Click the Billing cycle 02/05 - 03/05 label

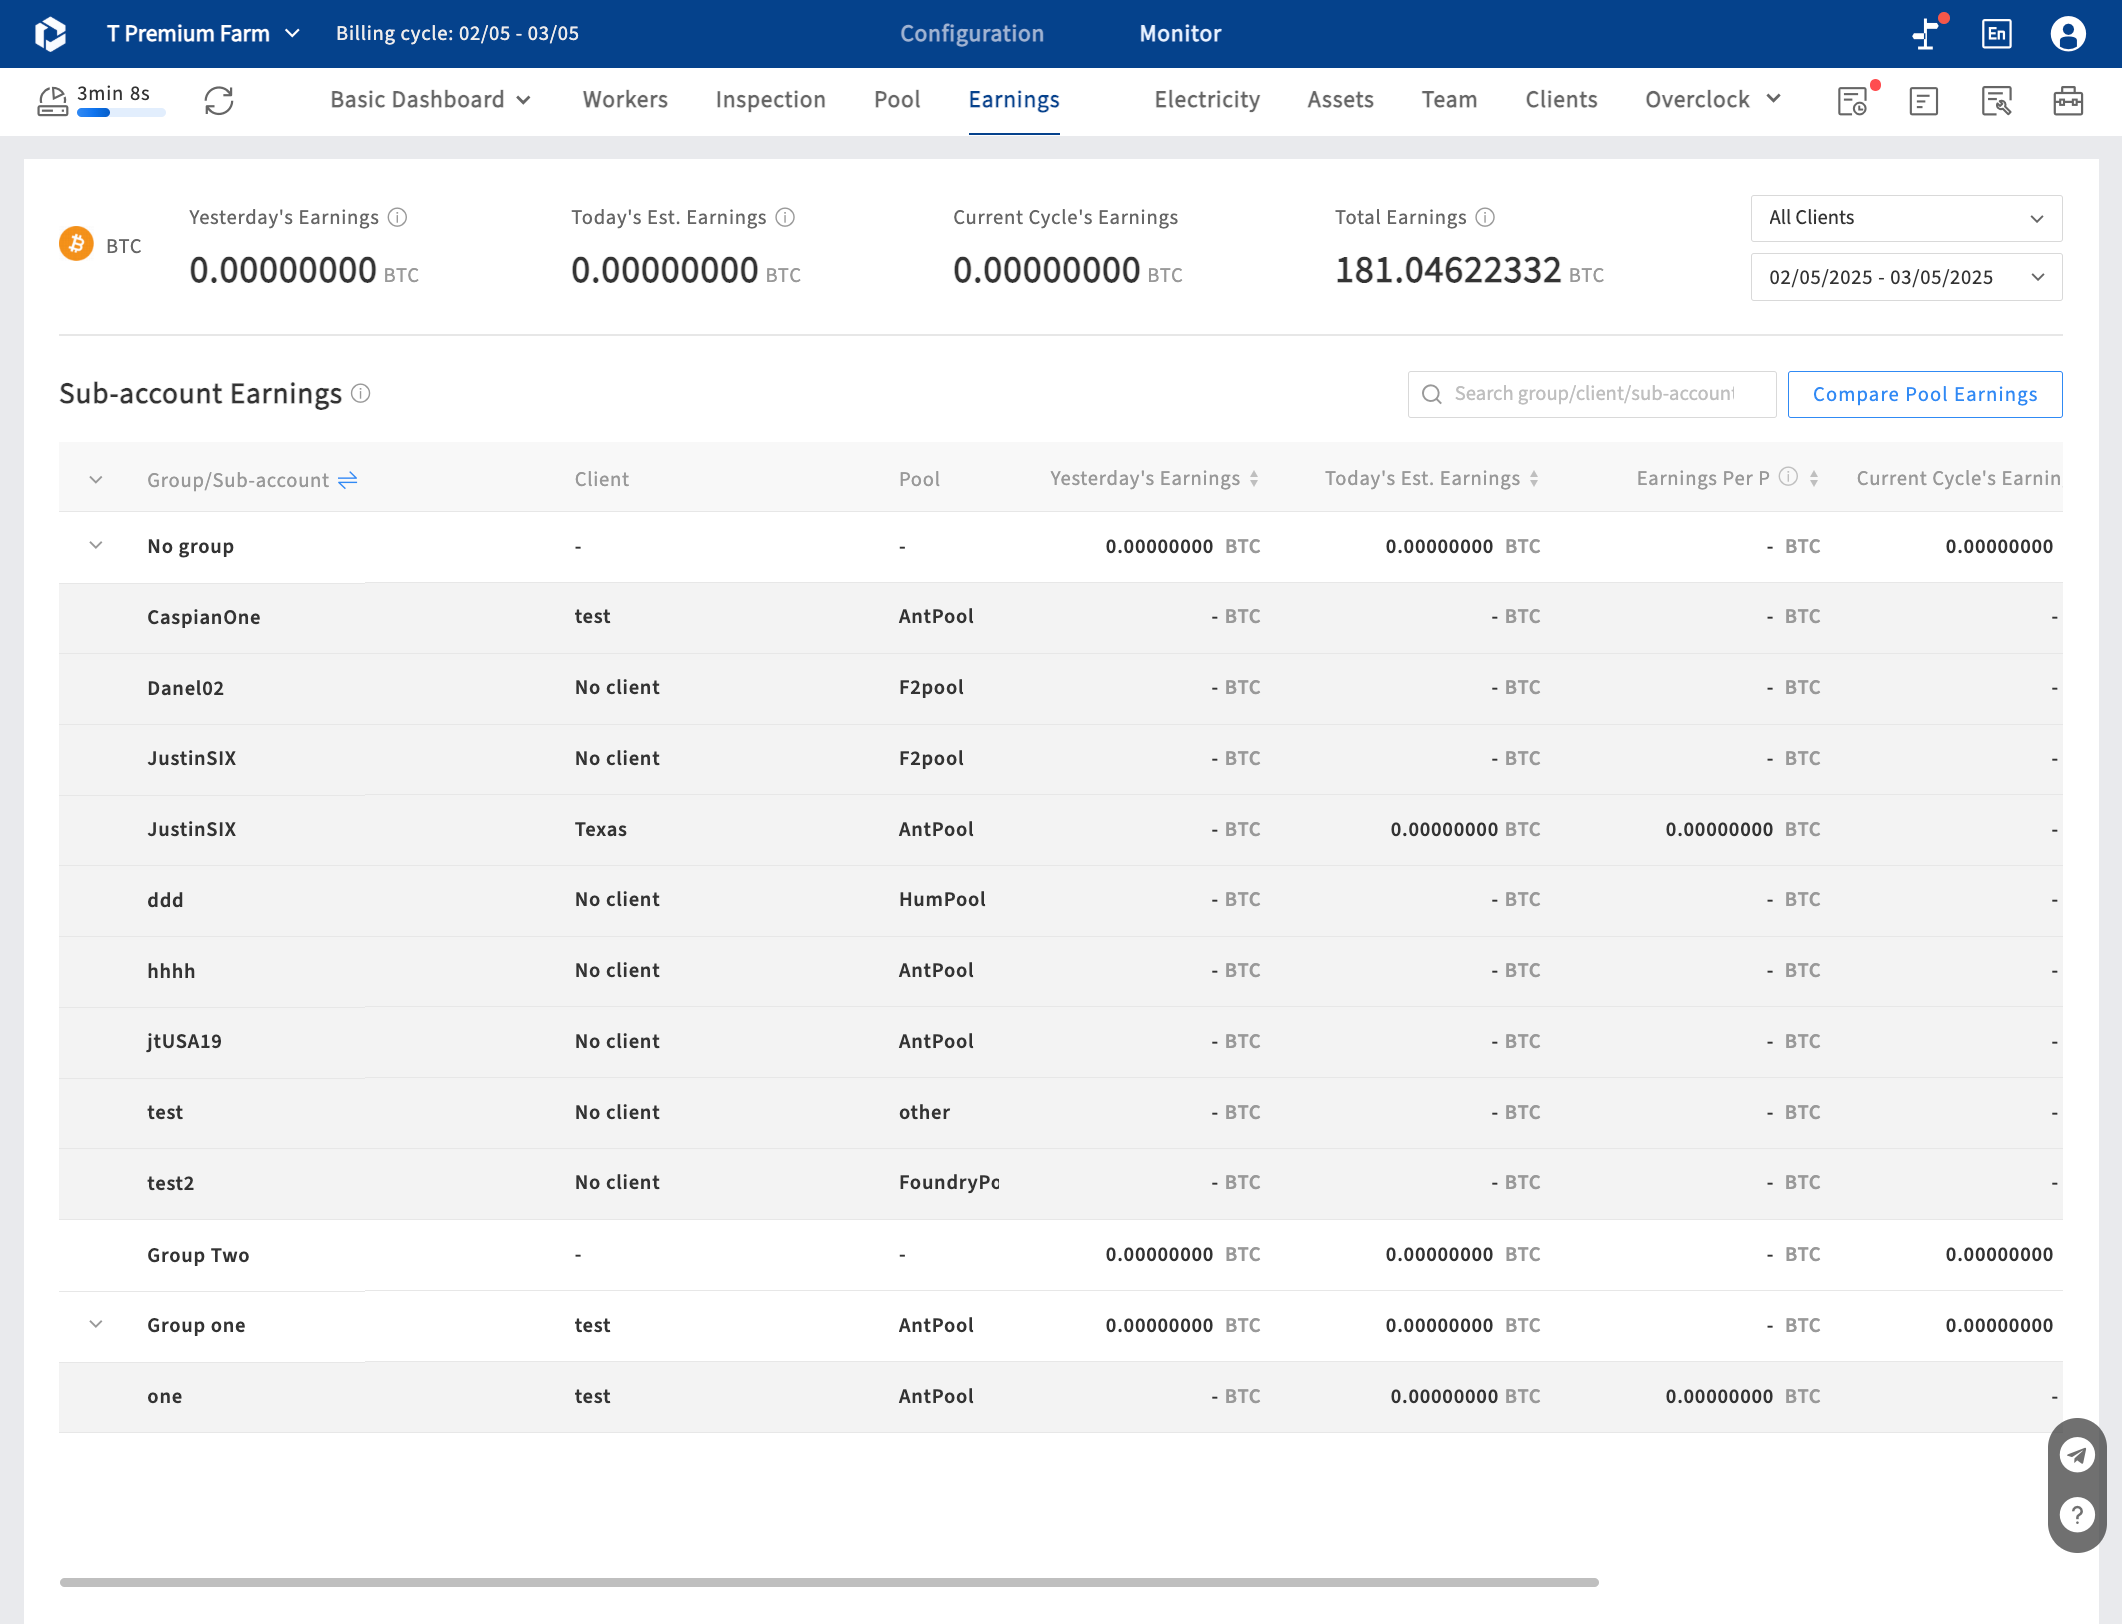pos(457,34)
